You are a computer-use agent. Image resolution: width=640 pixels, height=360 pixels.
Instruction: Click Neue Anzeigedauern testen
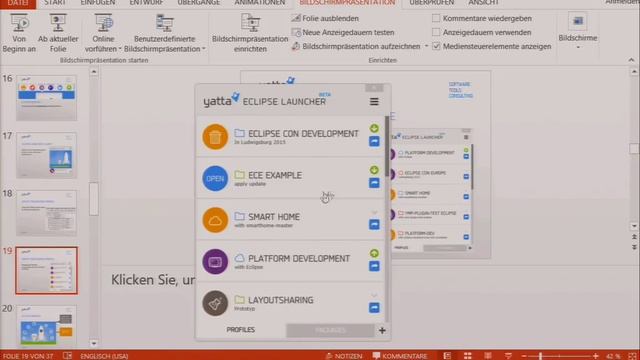click(x=343, y=32)
